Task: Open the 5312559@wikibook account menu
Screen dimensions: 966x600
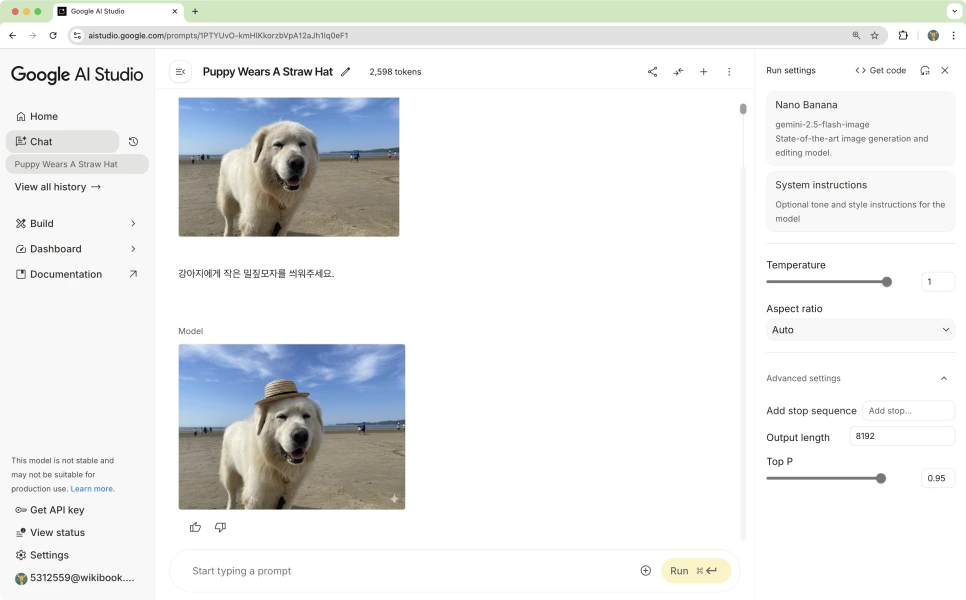Action: (75, 578)
